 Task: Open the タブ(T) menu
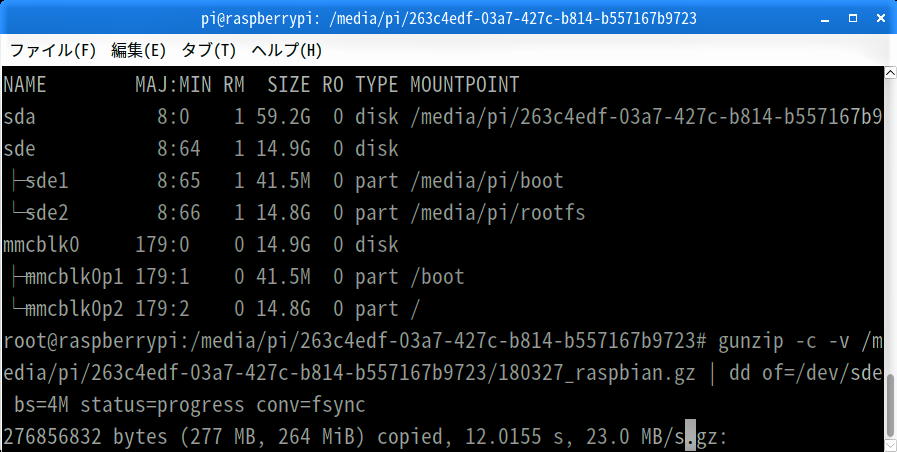[x=209, y=51]
